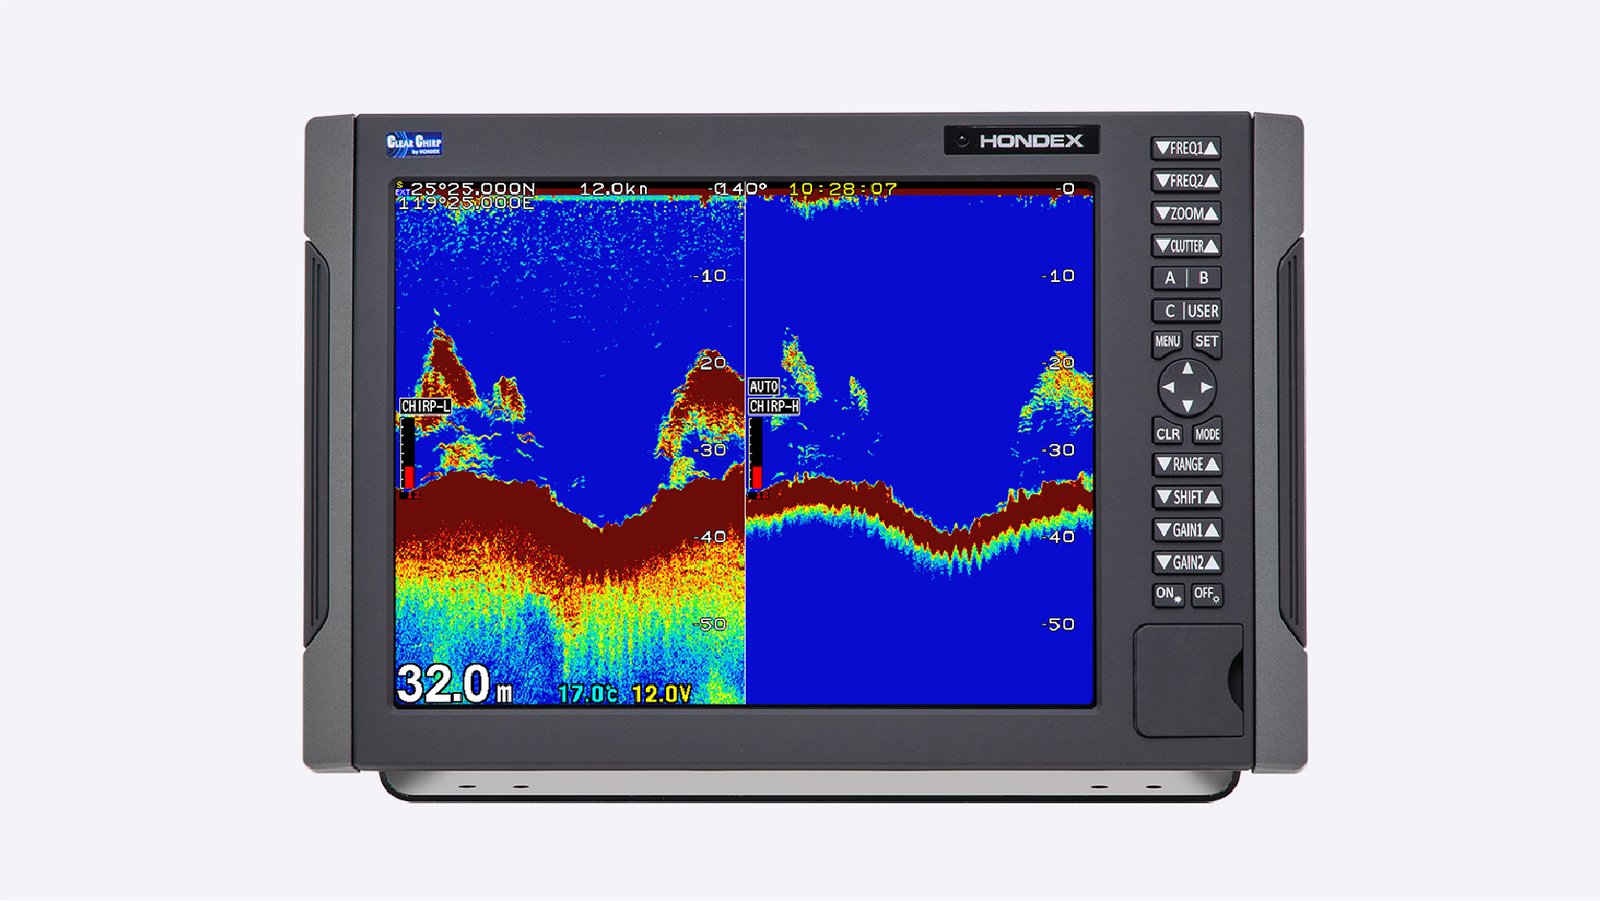This screenshot has height=901, width=1600.
Task: Tap the AUTO indicator
Action: (x=764, y=387)
